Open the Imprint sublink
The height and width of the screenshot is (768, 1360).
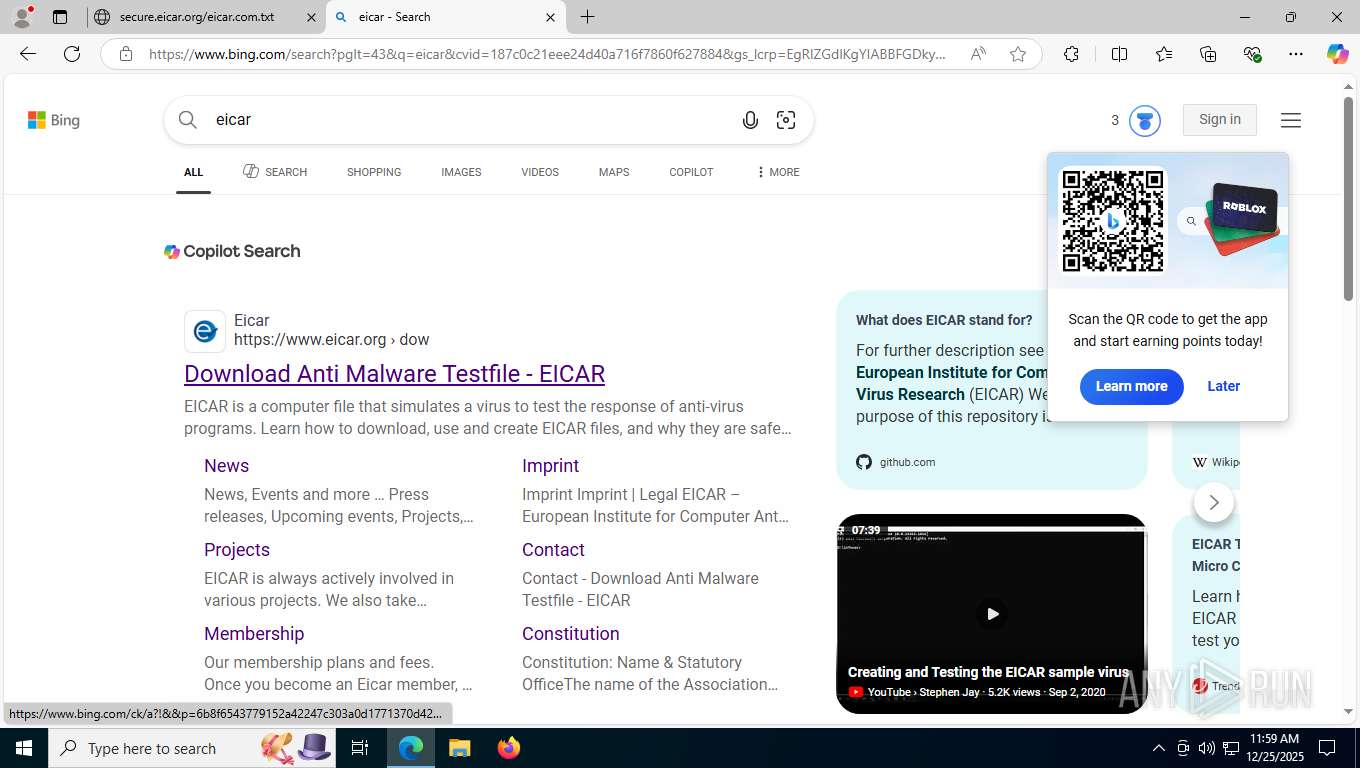click(x=550, y=466)
